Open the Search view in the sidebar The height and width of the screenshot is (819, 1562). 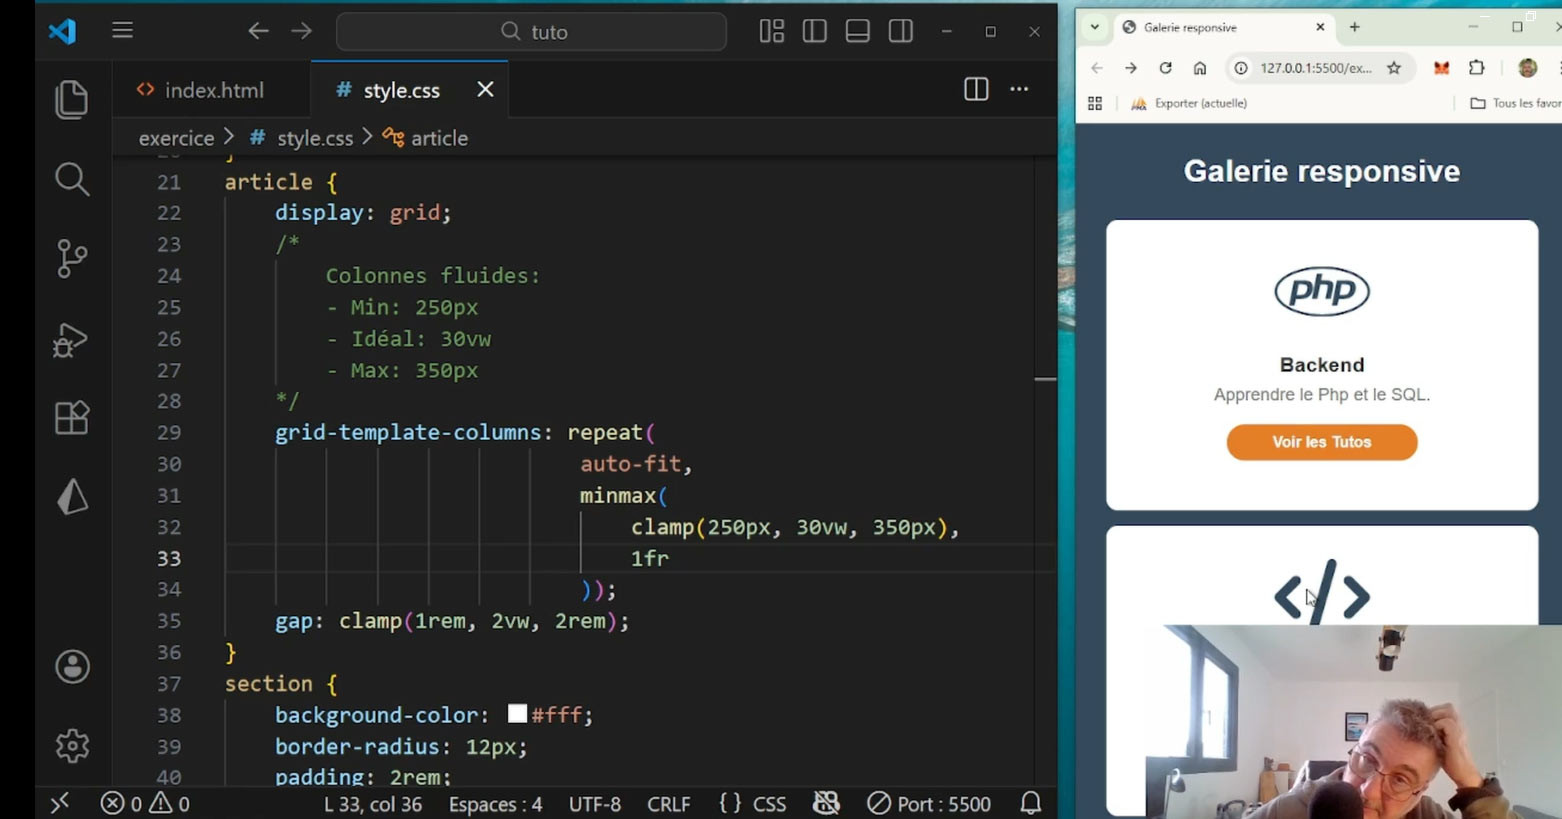tap(71, 180)
